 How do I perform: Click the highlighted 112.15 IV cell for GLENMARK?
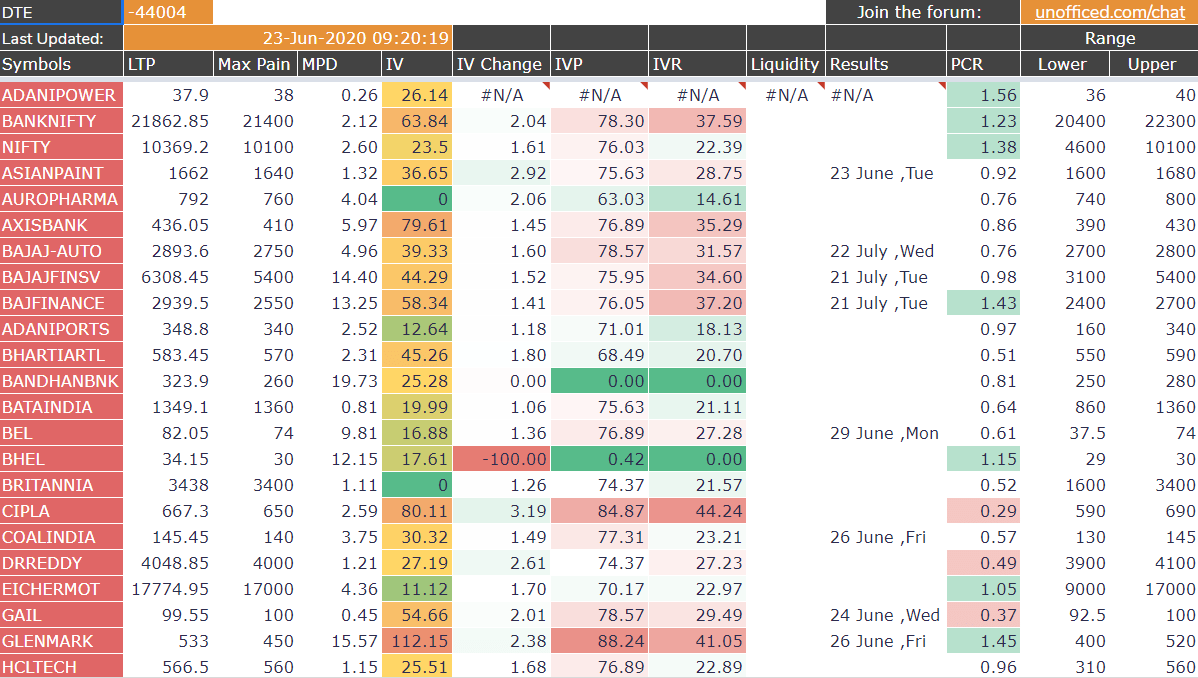pyautogui.click(x=416, y=641)
